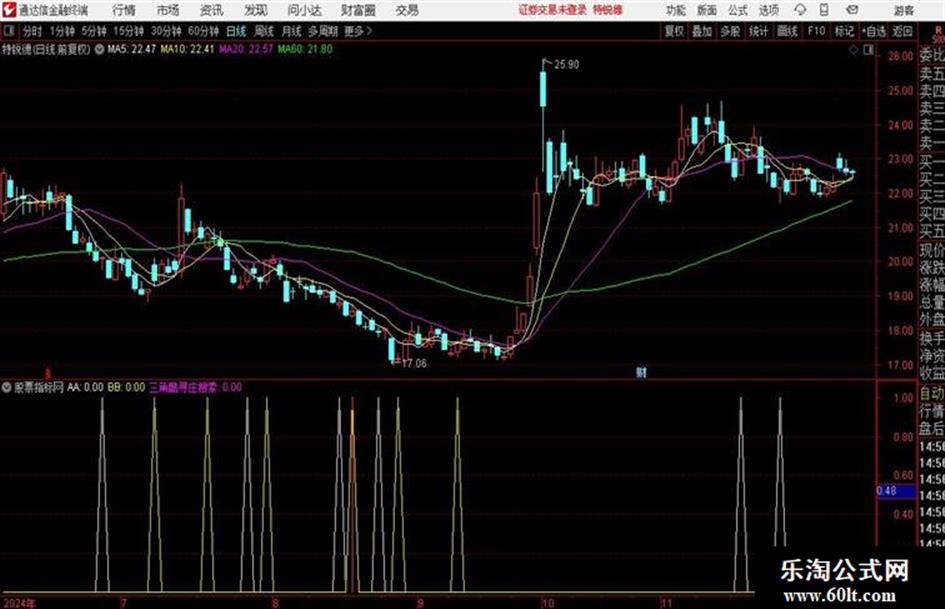Expand the 更多 period options
Viewport: 945px width, 609px height.
(x=358, y=31)
